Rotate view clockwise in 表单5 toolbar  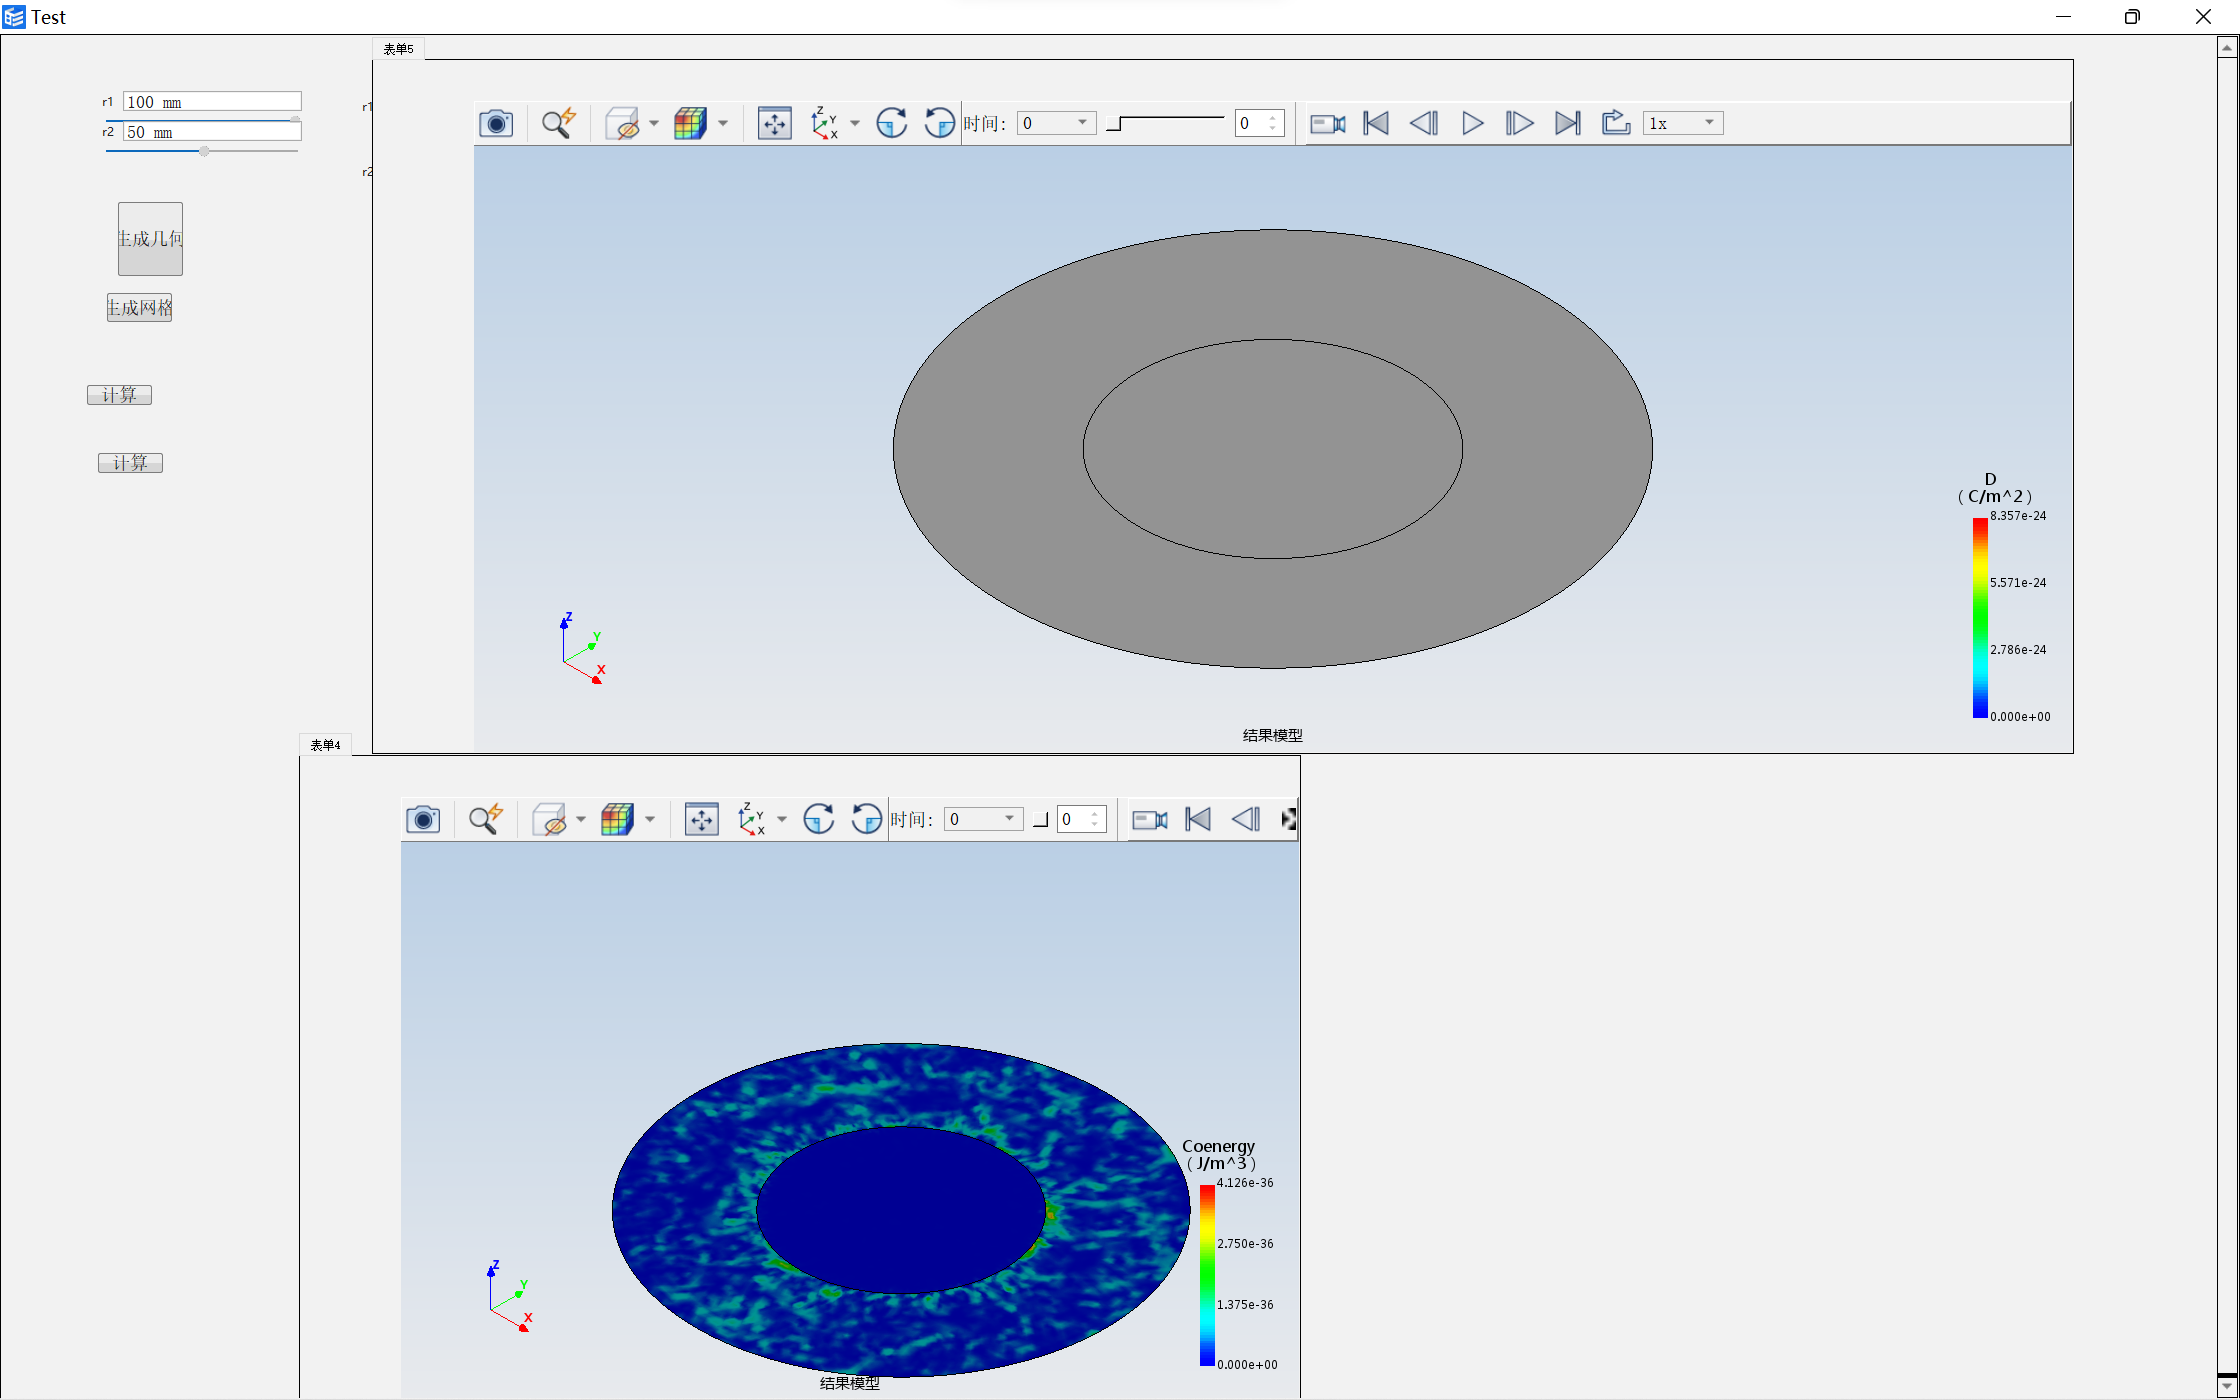(x=891, y=123)
